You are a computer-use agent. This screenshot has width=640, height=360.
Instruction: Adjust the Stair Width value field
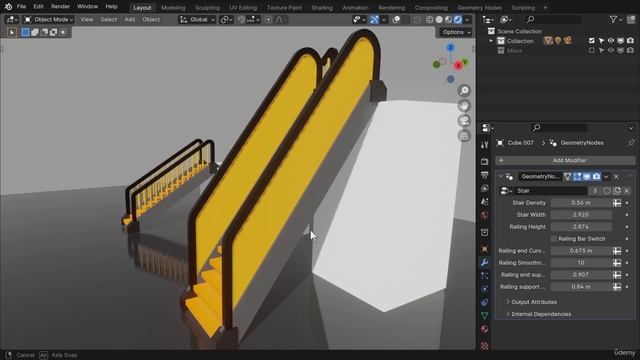(x=581, y=215)
